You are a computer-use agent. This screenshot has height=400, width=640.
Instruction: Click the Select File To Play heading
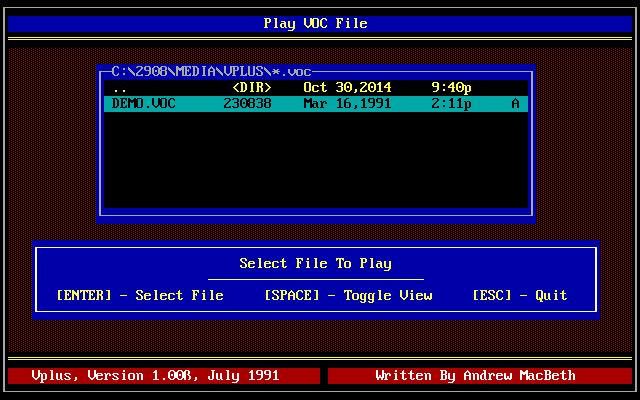[x=315, y=264]
